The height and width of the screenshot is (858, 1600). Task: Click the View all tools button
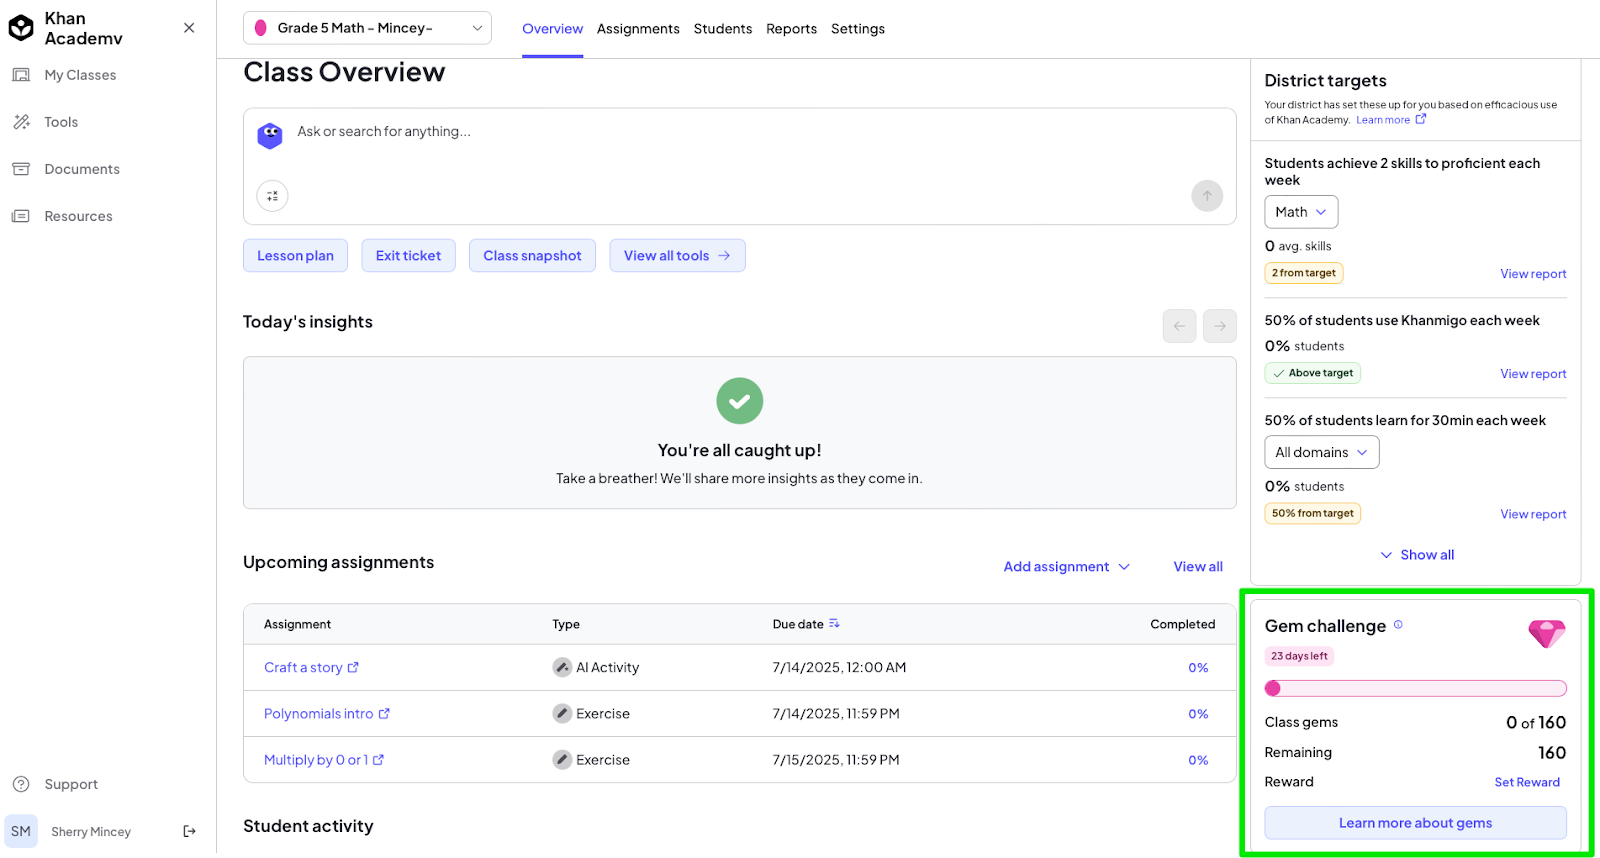(677, 256)
